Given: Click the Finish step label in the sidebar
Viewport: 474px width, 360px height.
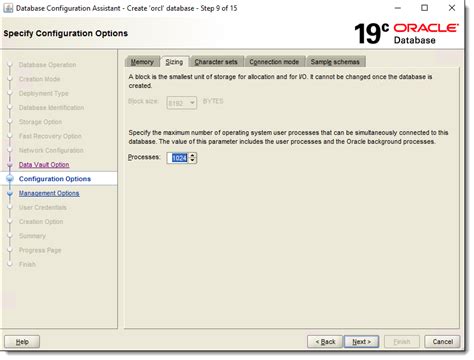Looking at the screenshot, I should coord(27,265).
